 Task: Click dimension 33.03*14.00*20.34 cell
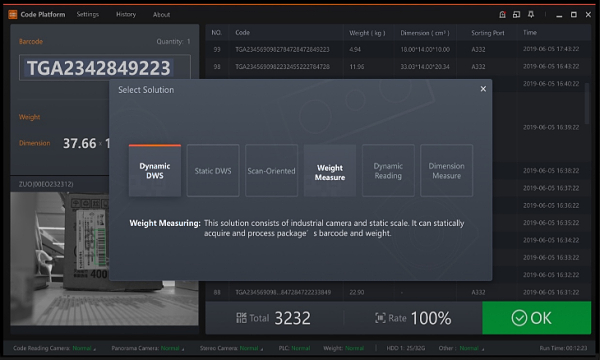[x=425, y=67]
